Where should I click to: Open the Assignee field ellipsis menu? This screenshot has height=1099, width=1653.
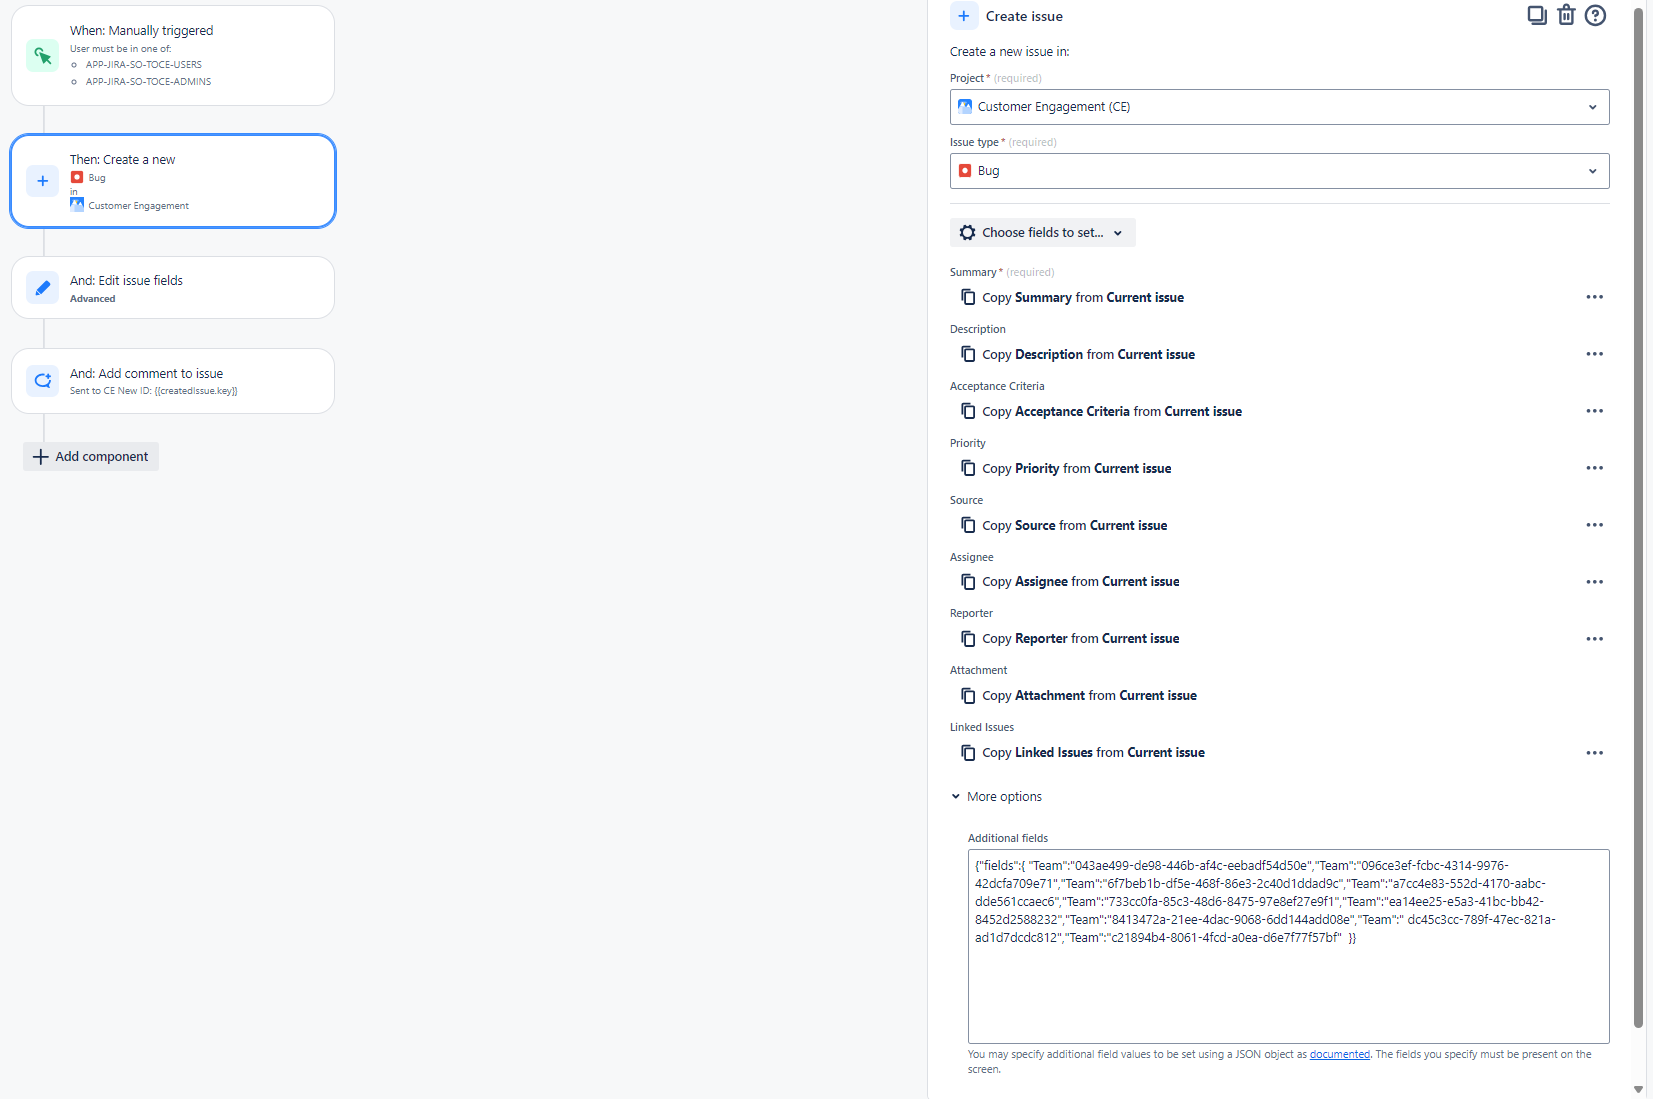[1594, 582]
